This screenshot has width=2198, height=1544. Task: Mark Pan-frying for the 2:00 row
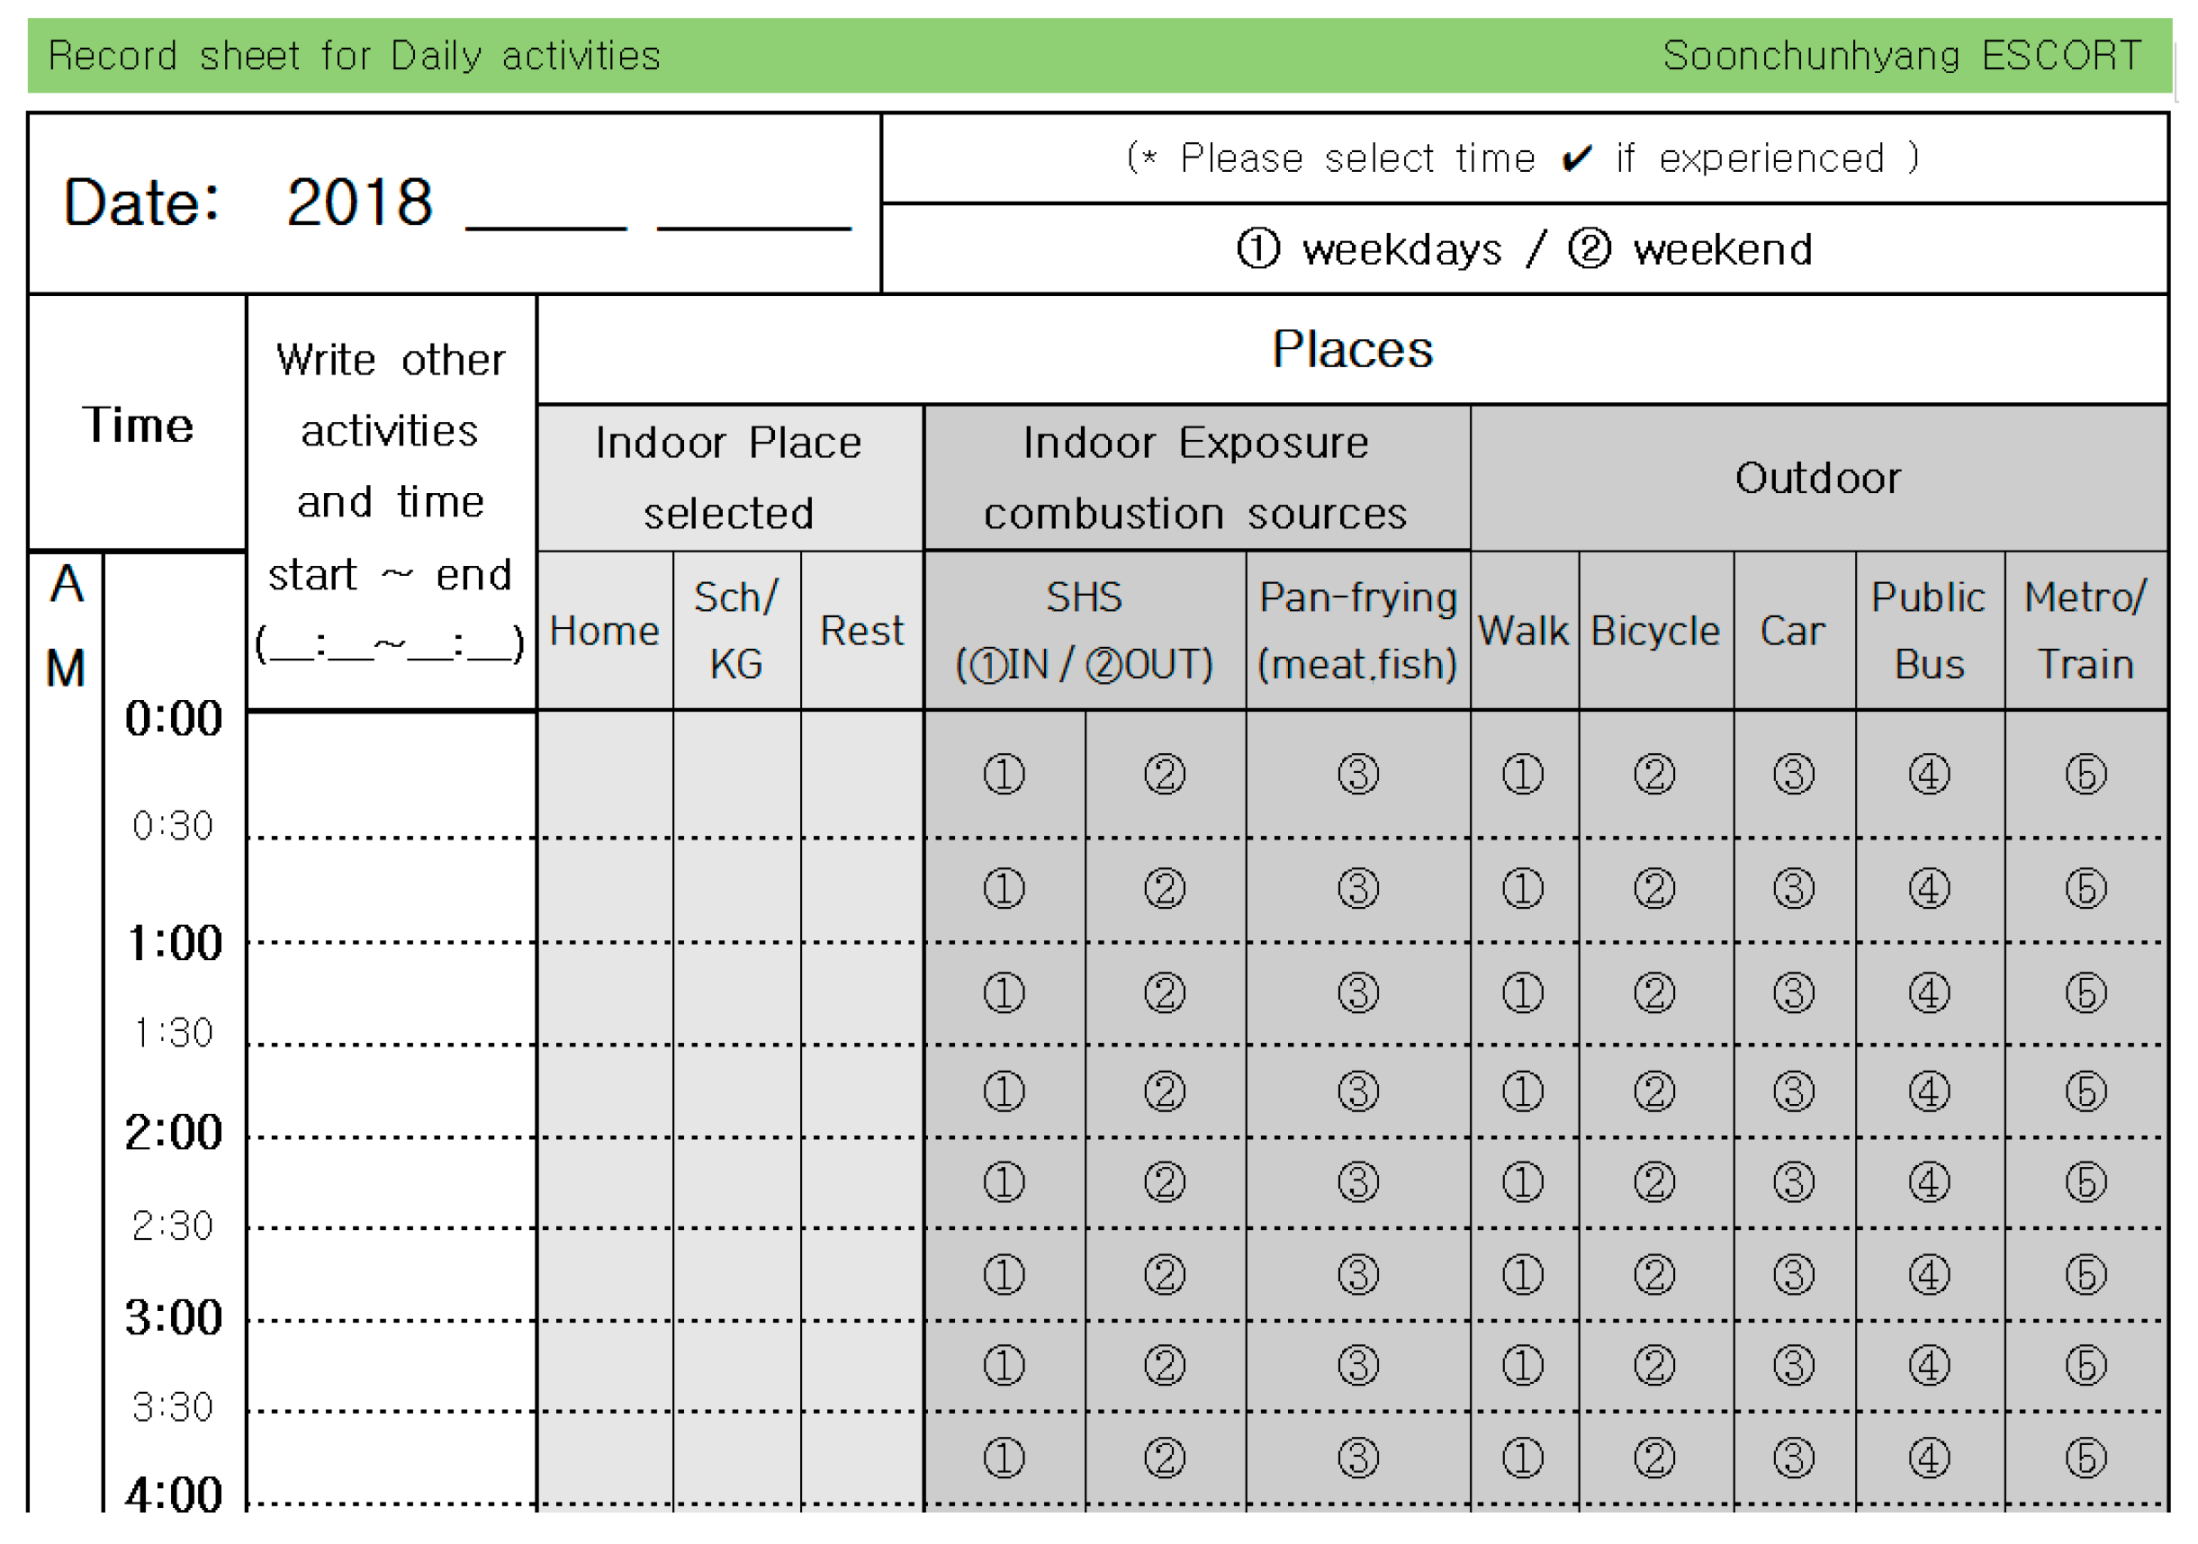[1357, 1182]
